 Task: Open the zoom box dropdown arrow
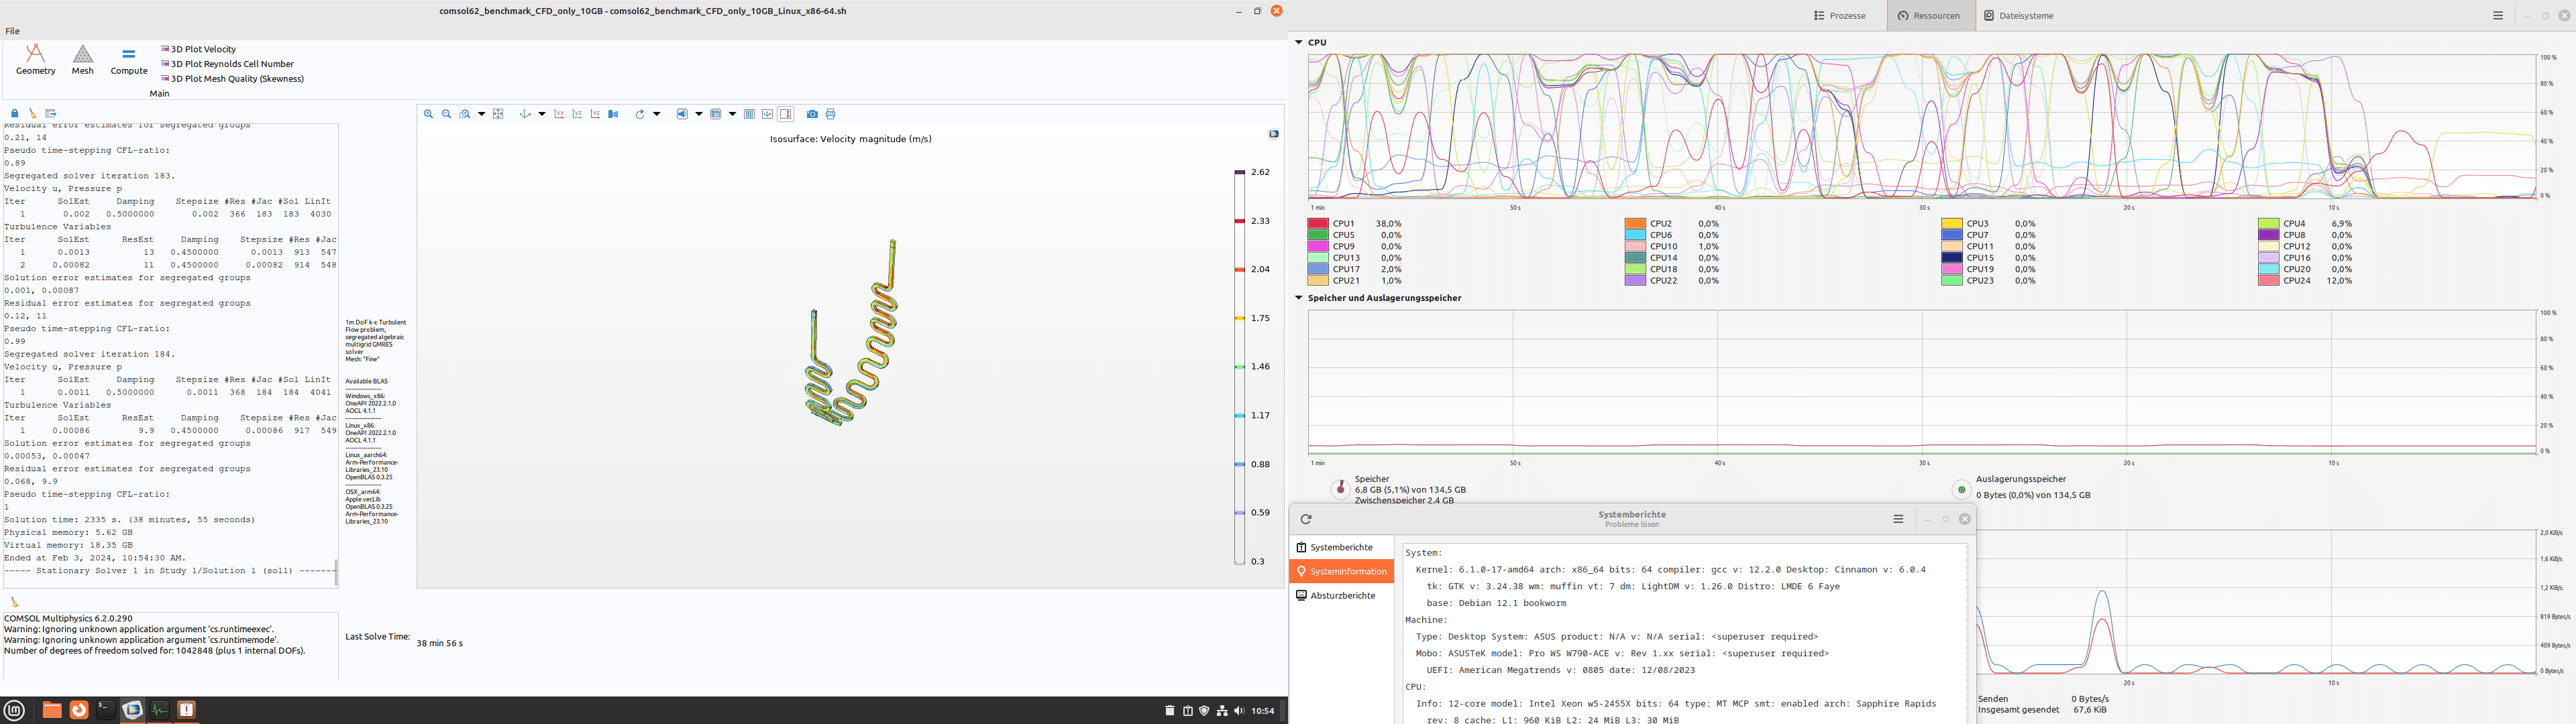click(481, 114)
